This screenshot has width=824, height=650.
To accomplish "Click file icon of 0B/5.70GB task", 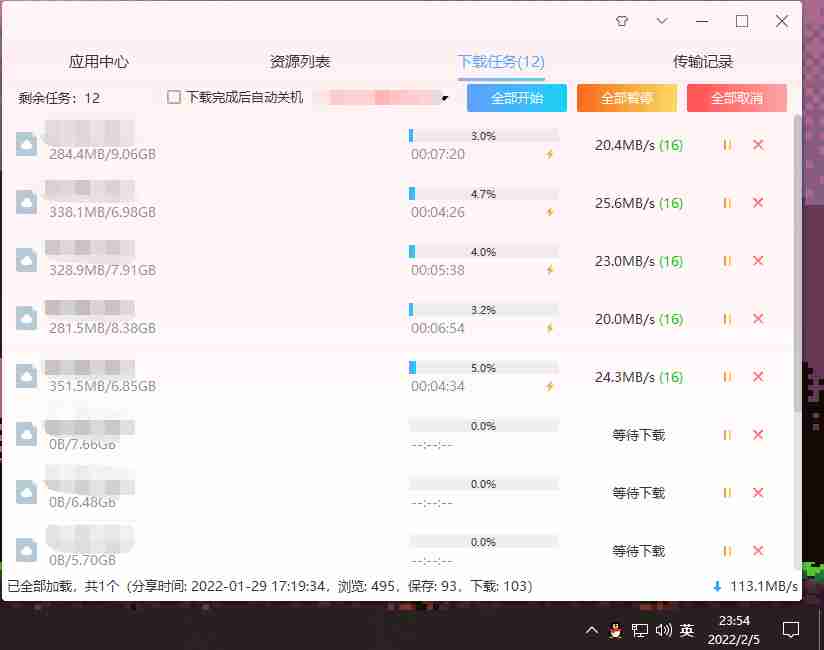I will point(26,550).
